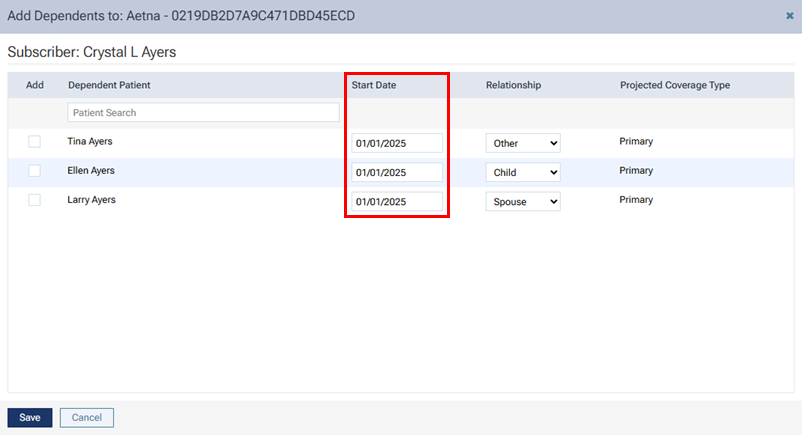Click the Projected Coverage Type header
Viewport: 802px width, 435px height.
675,85
